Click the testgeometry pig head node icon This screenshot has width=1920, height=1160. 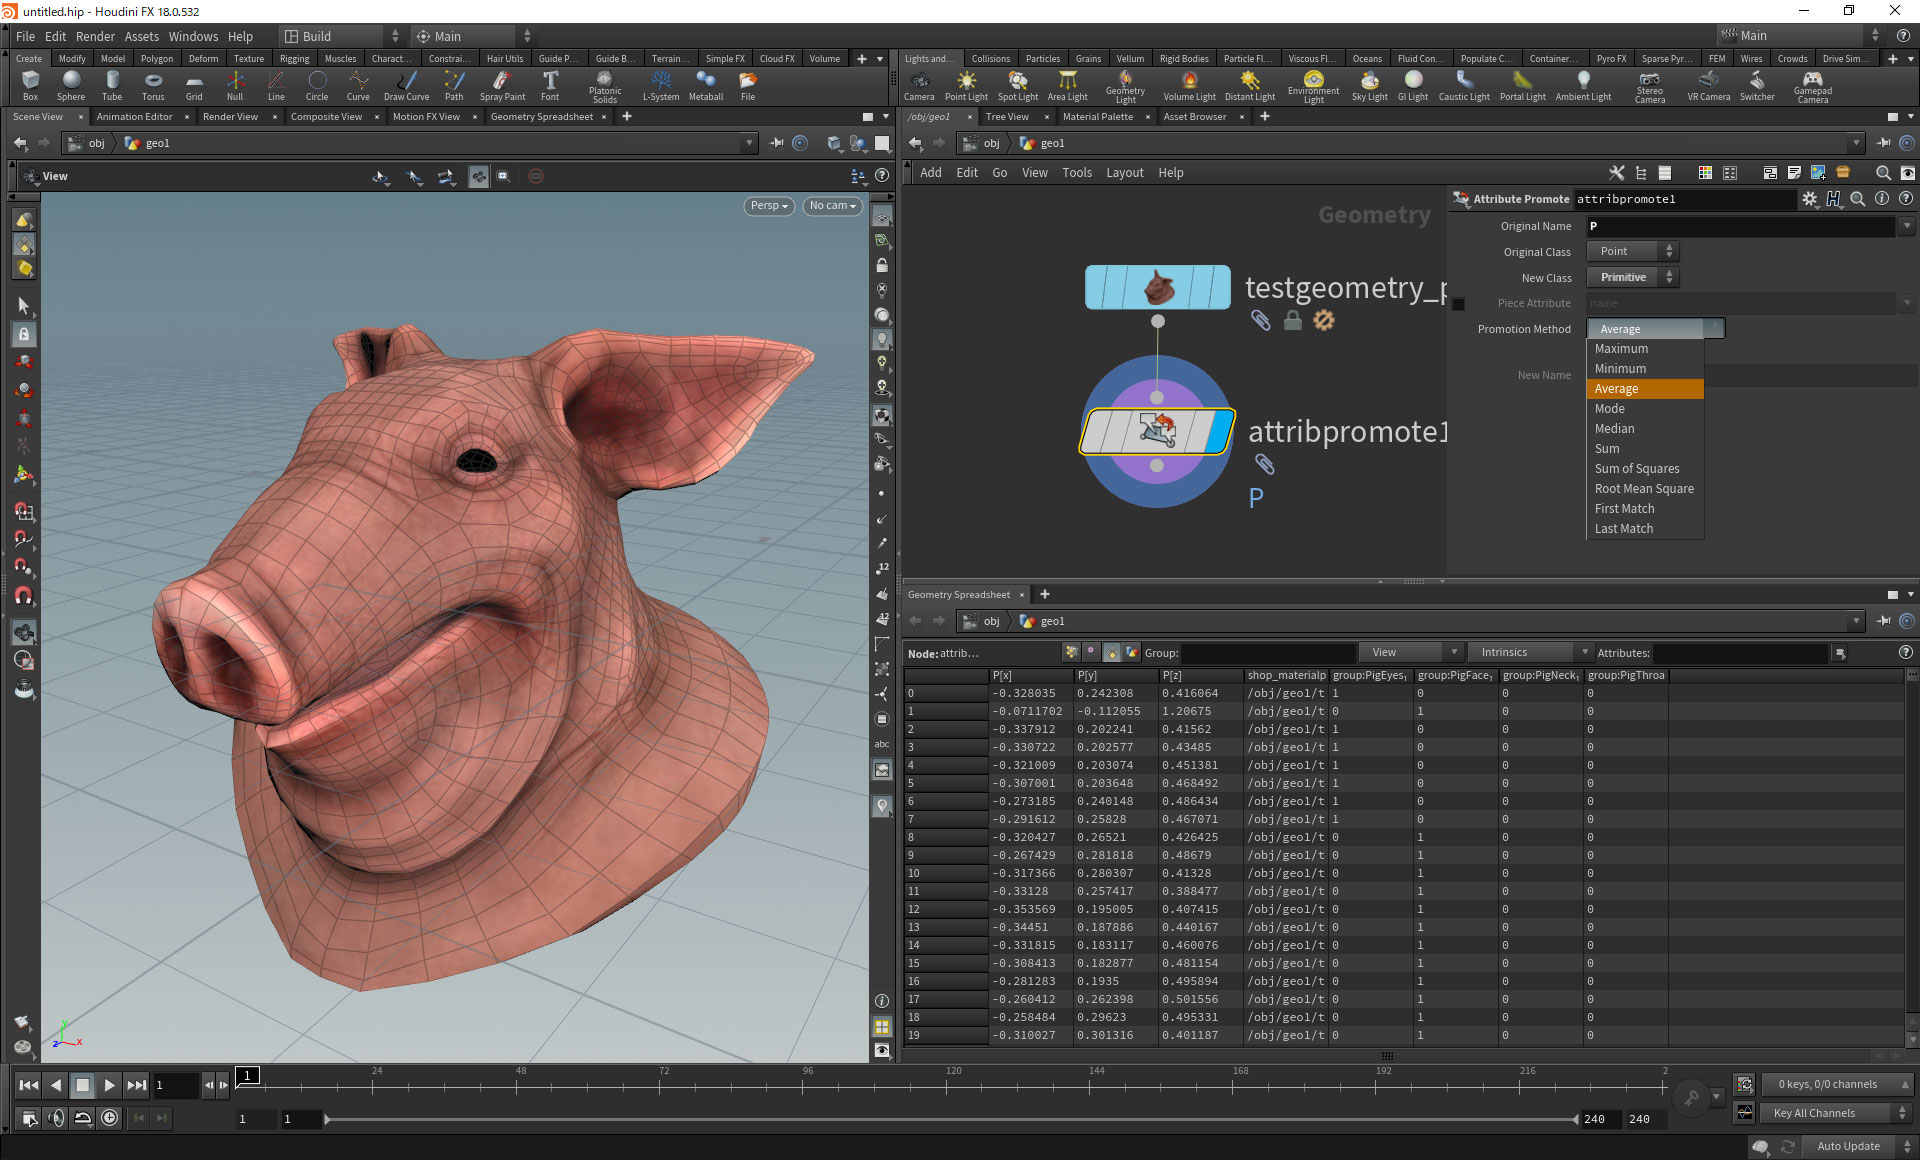[x=1158, y=288]
